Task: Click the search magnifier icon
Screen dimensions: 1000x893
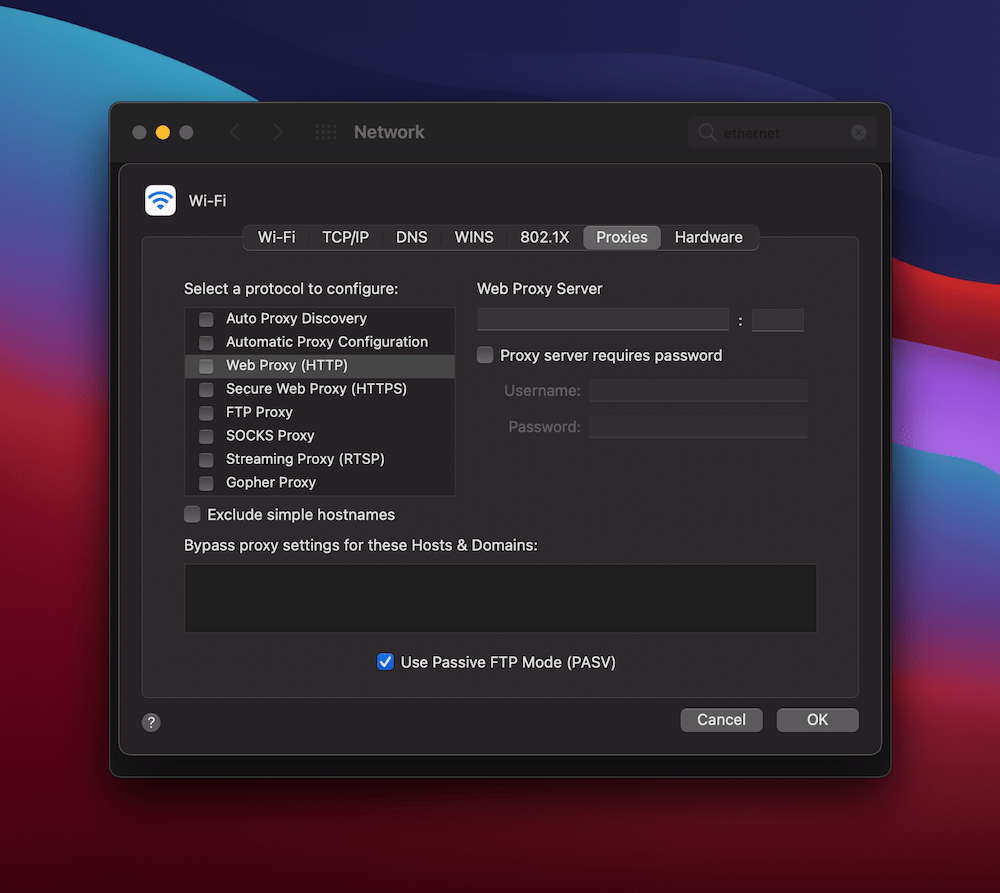Action: (x=707, y=133)
